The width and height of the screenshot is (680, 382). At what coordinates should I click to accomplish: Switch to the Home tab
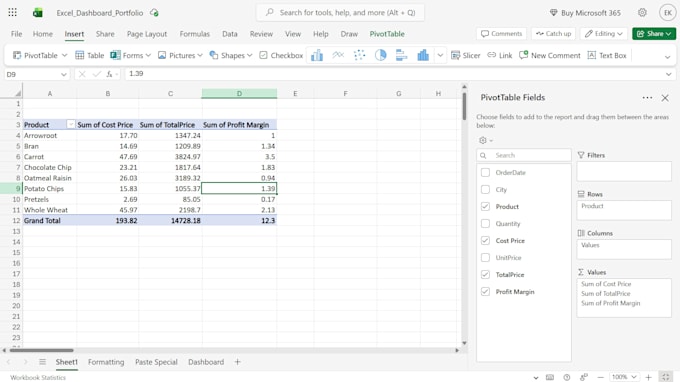point(42,34)
